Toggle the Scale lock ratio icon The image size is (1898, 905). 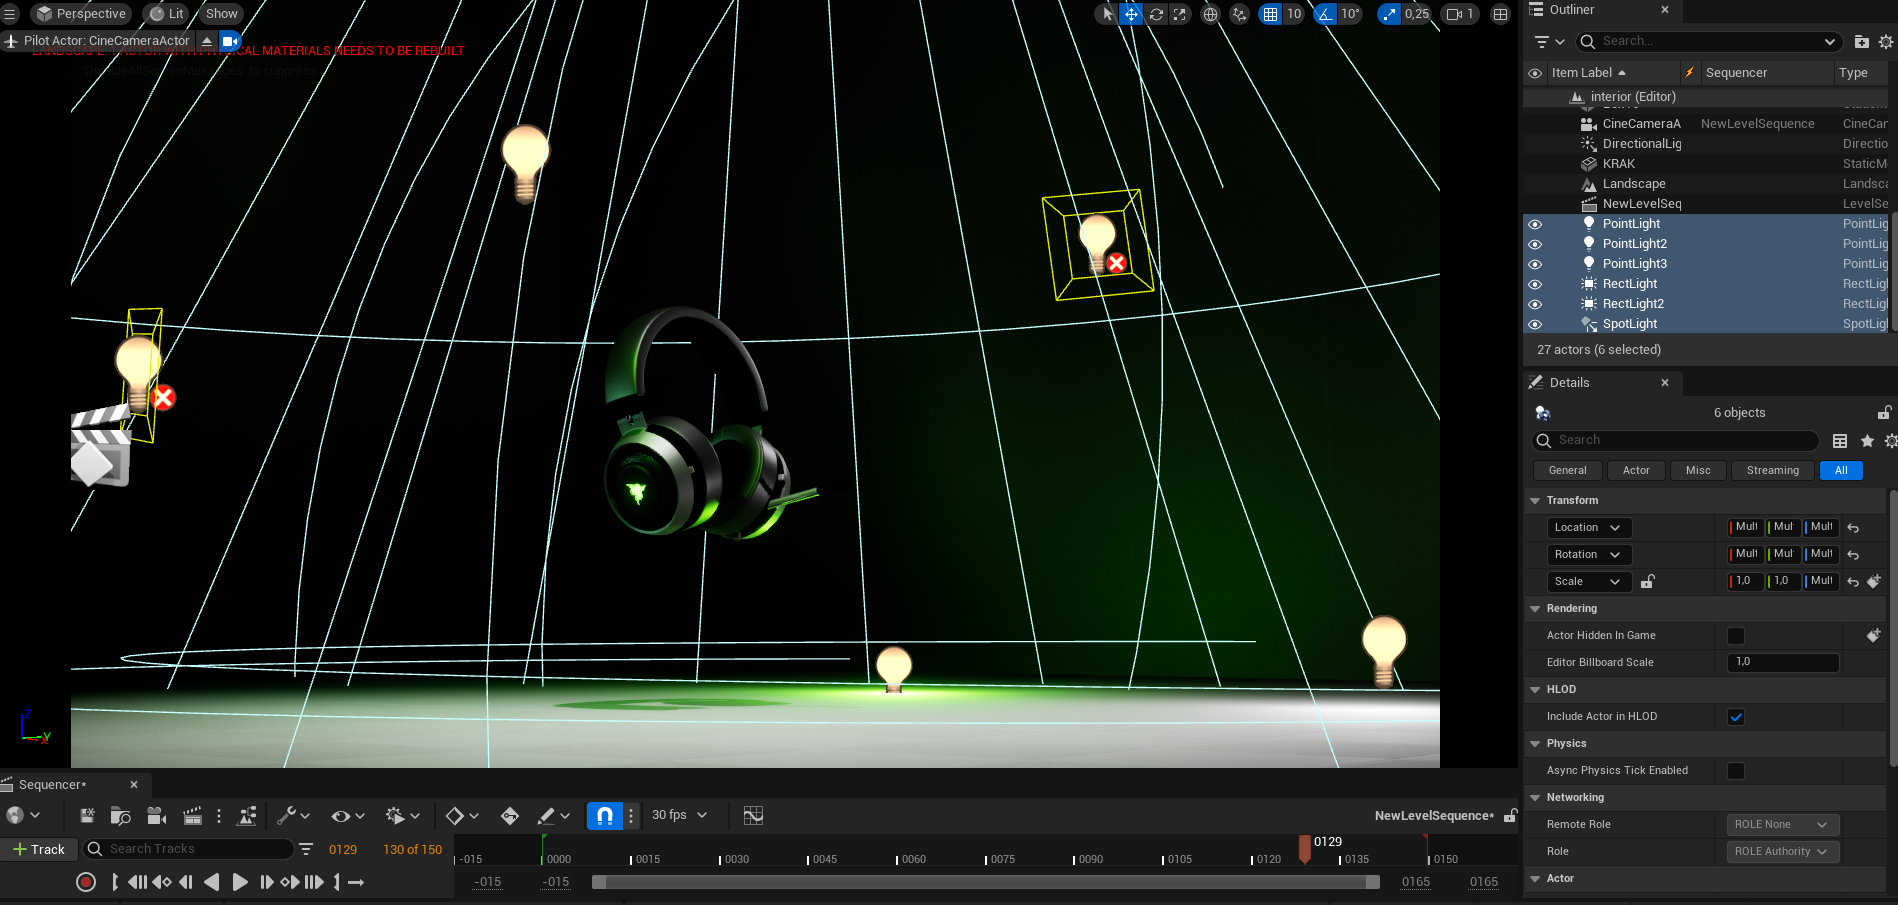[x=1648, y=581]
